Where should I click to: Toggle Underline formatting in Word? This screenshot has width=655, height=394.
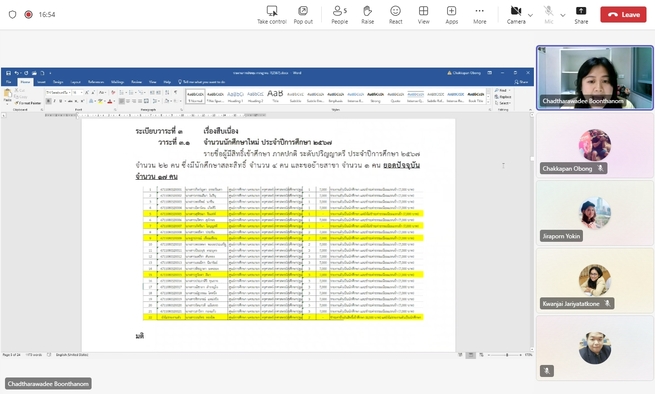tap(61, 101)
